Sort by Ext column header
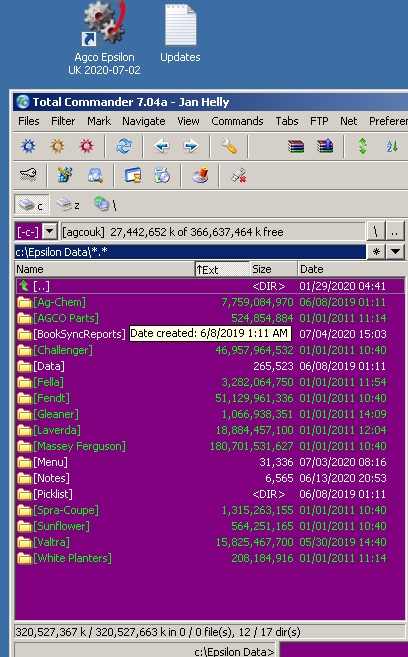 point(222,269)
